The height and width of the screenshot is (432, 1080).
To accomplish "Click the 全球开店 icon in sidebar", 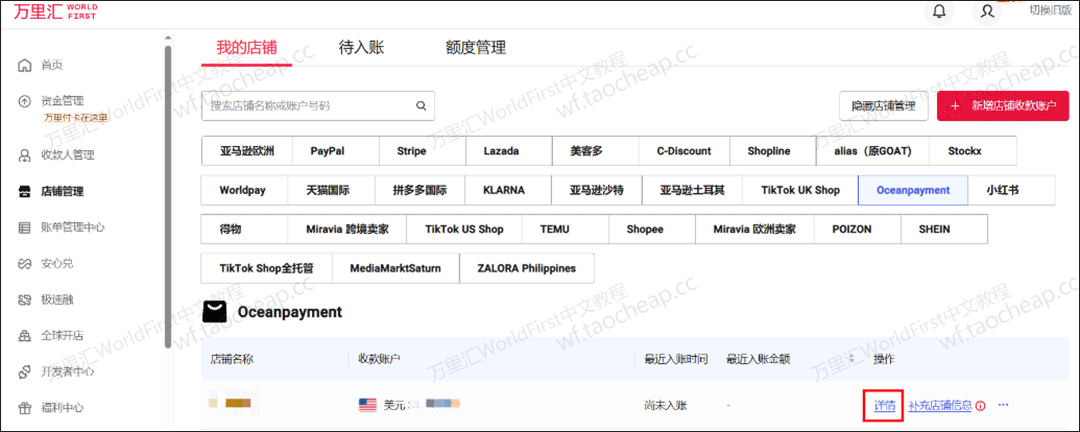I will click(25, 336).
